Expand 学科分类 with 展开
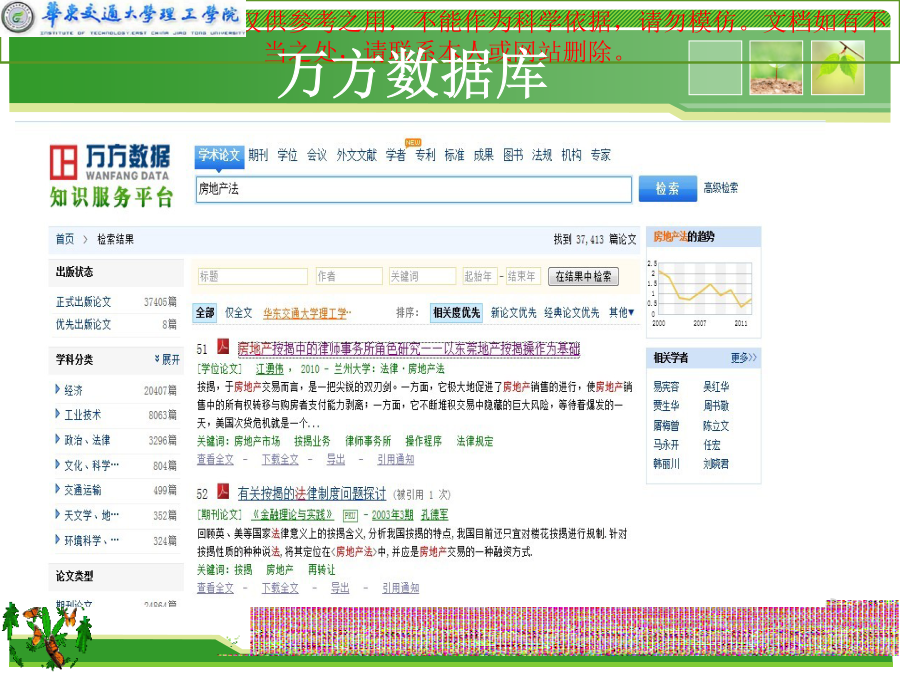This screenshot has width=900, height=675. tap(167, 359)
